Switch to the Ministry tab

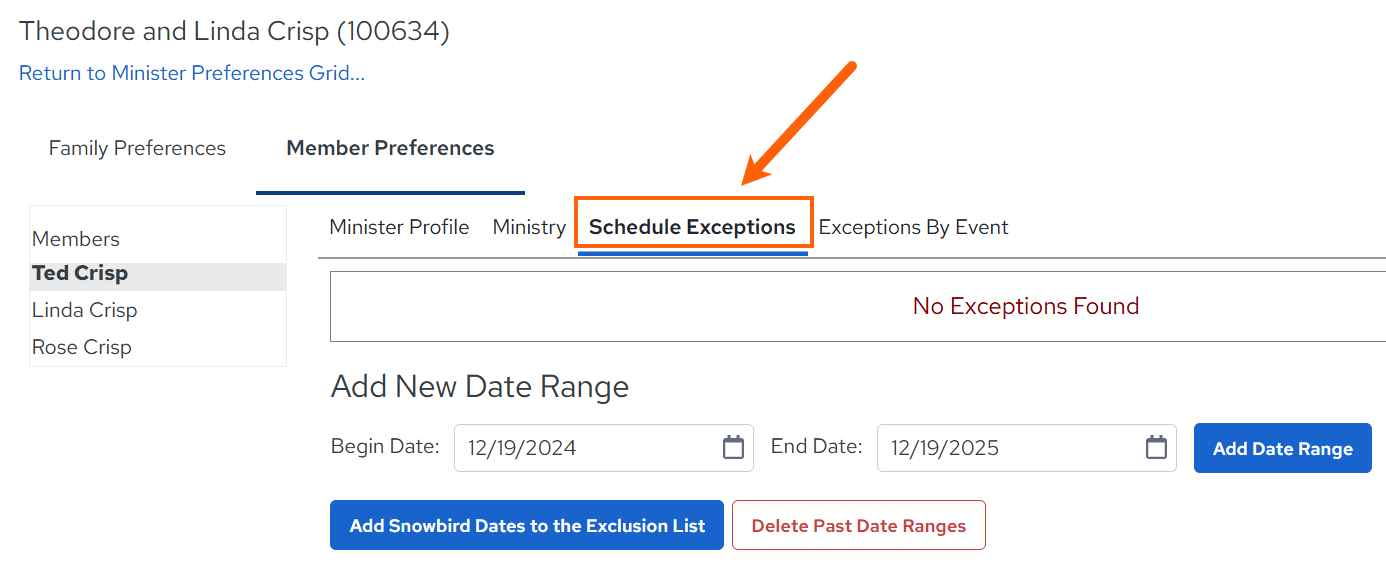[x=529, y=227]
